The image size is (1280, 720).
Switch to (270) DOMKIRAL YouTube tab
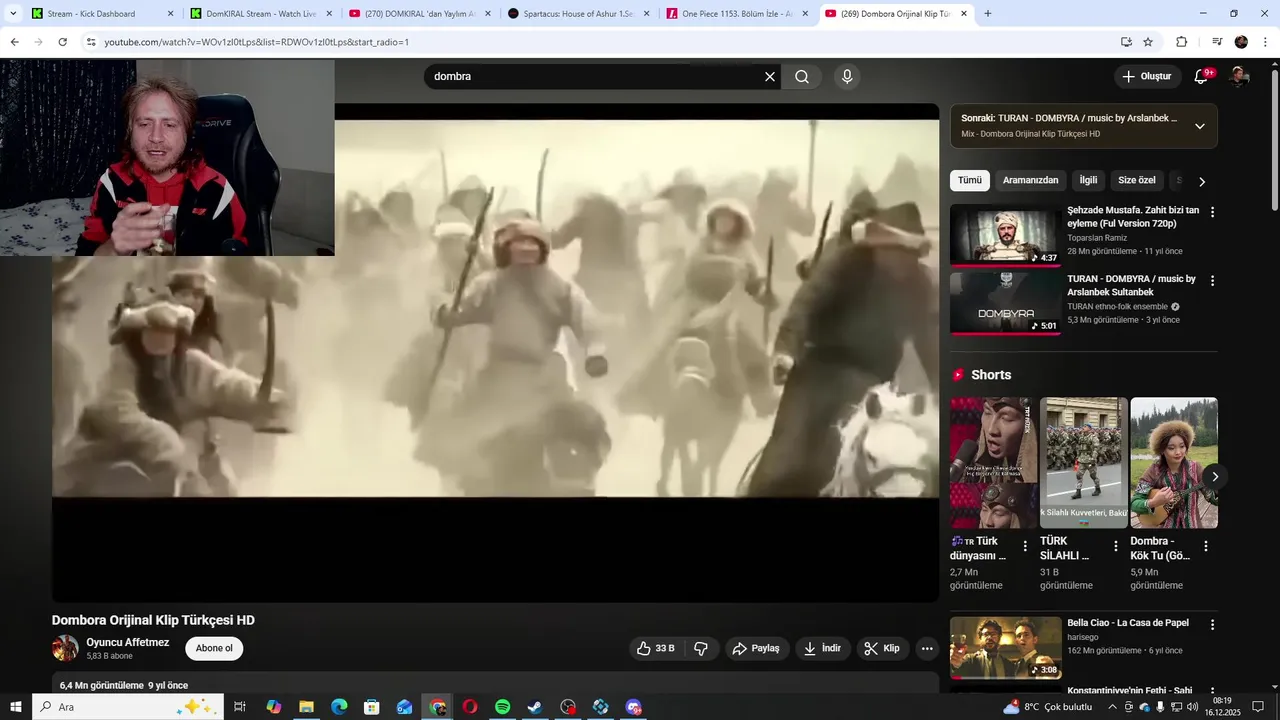[x=419, y=14]
